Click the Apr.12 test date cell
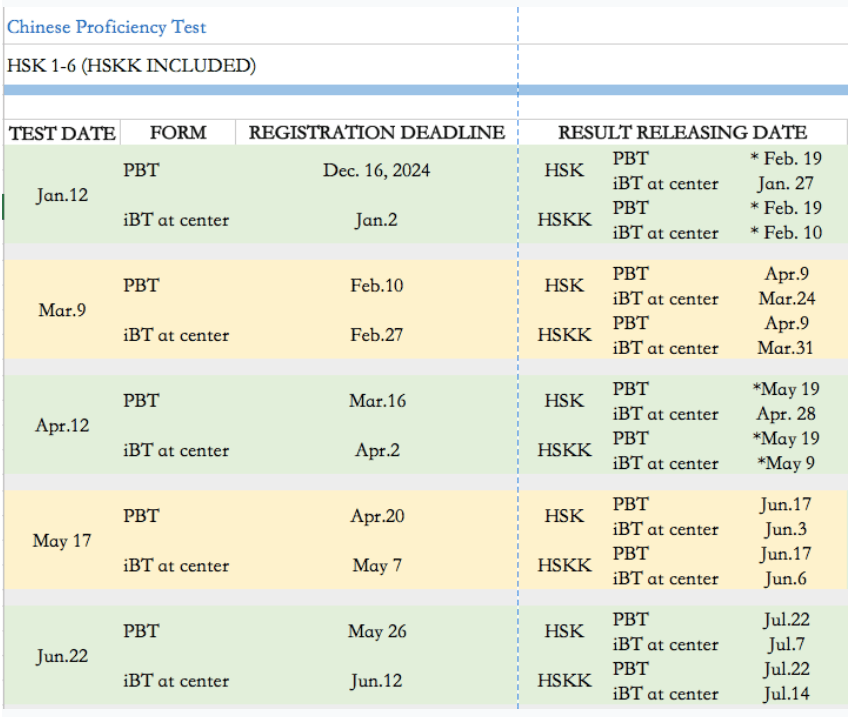Viewport: 851px width, 717px height. click(62, 425)
